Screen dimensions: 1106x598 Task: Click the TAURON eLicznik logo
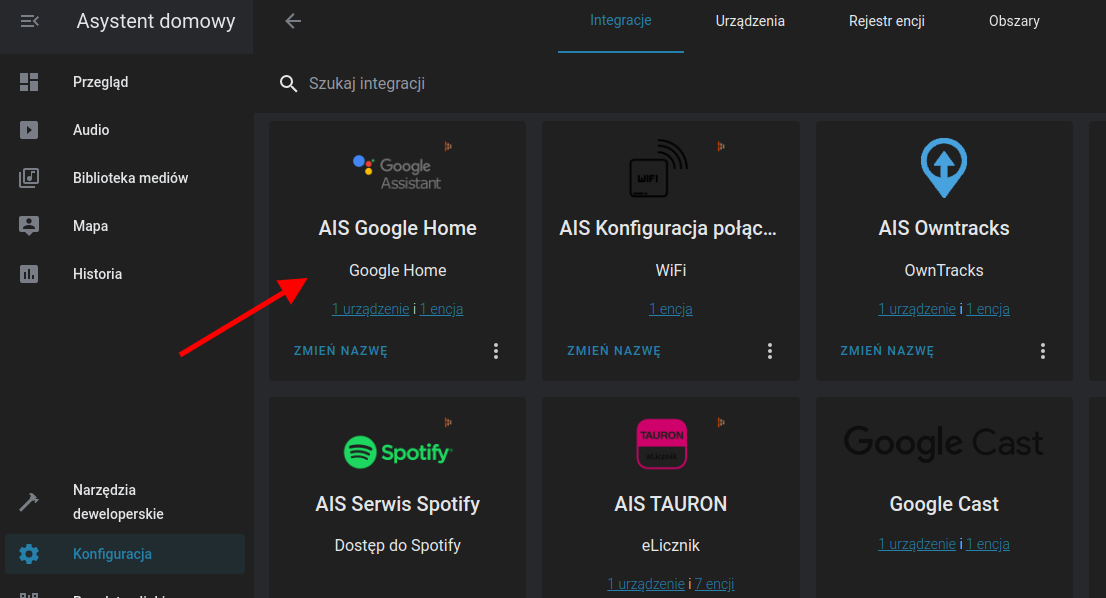662,444
